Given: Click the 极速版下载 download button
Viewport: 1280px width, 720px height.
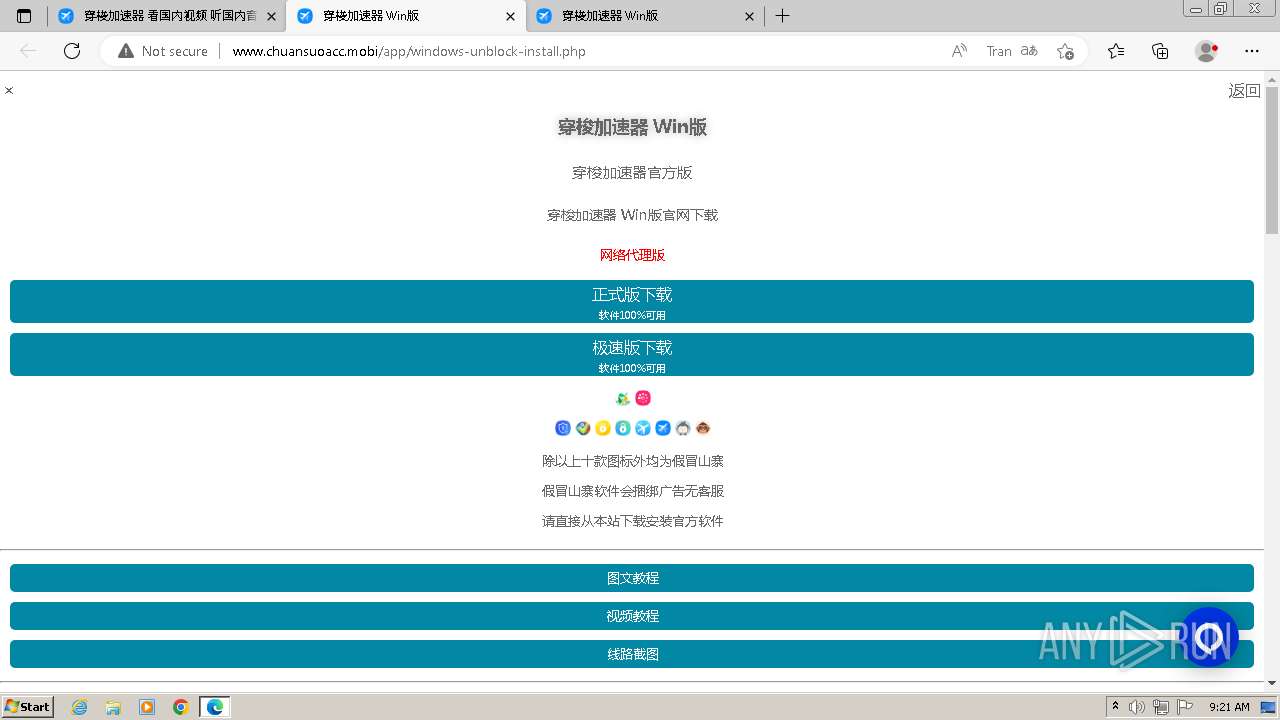Looking at the screenshot, I should pos(632,355).
